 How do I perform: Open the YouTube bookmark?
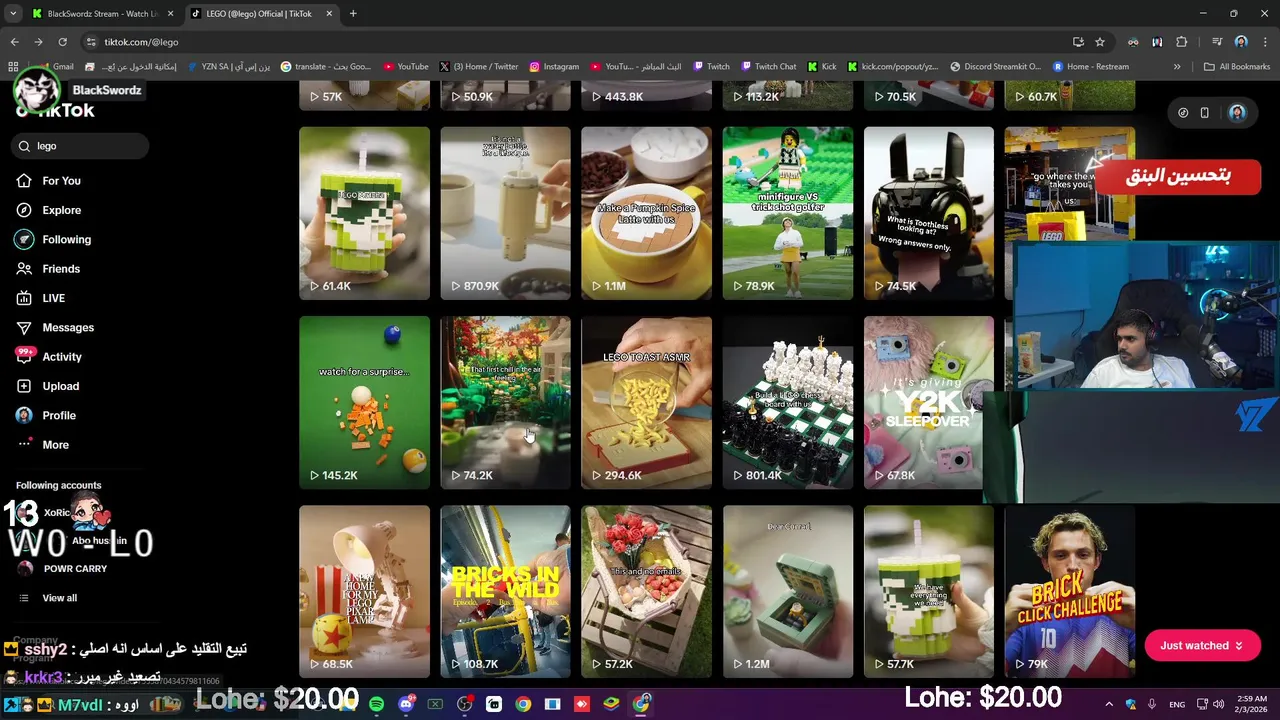pyautogui.click(x=405, y=67)
